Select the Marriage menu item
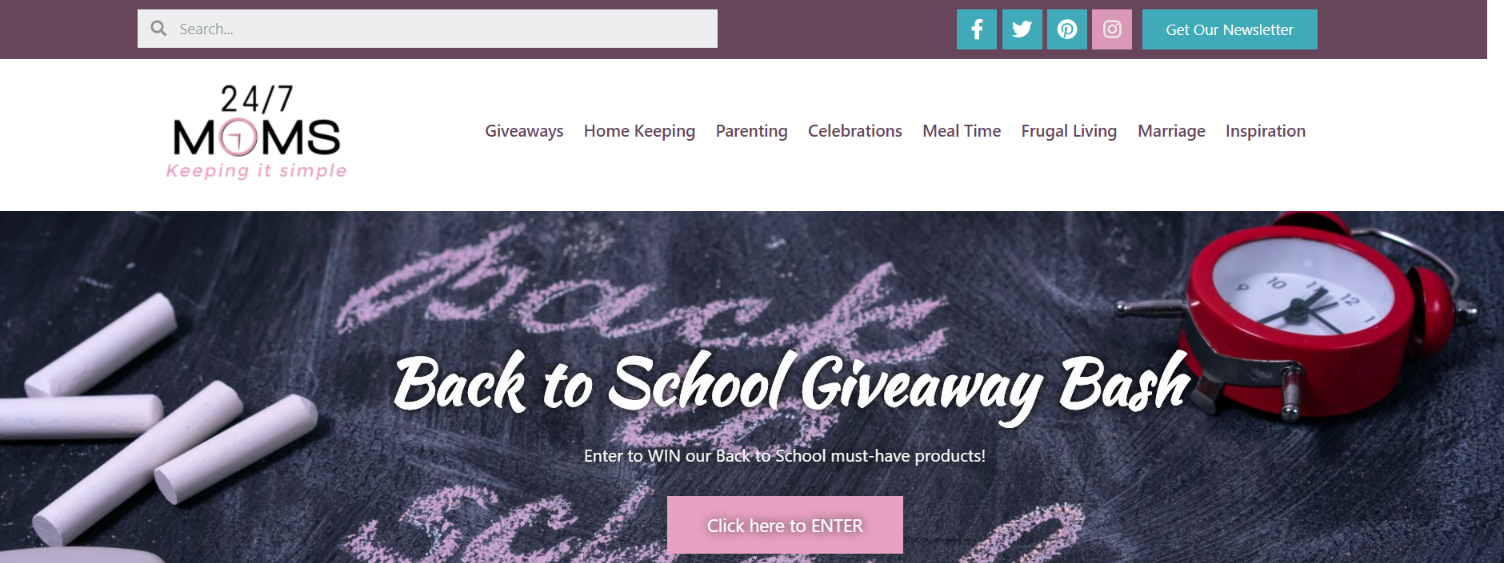 [1171, 131]
